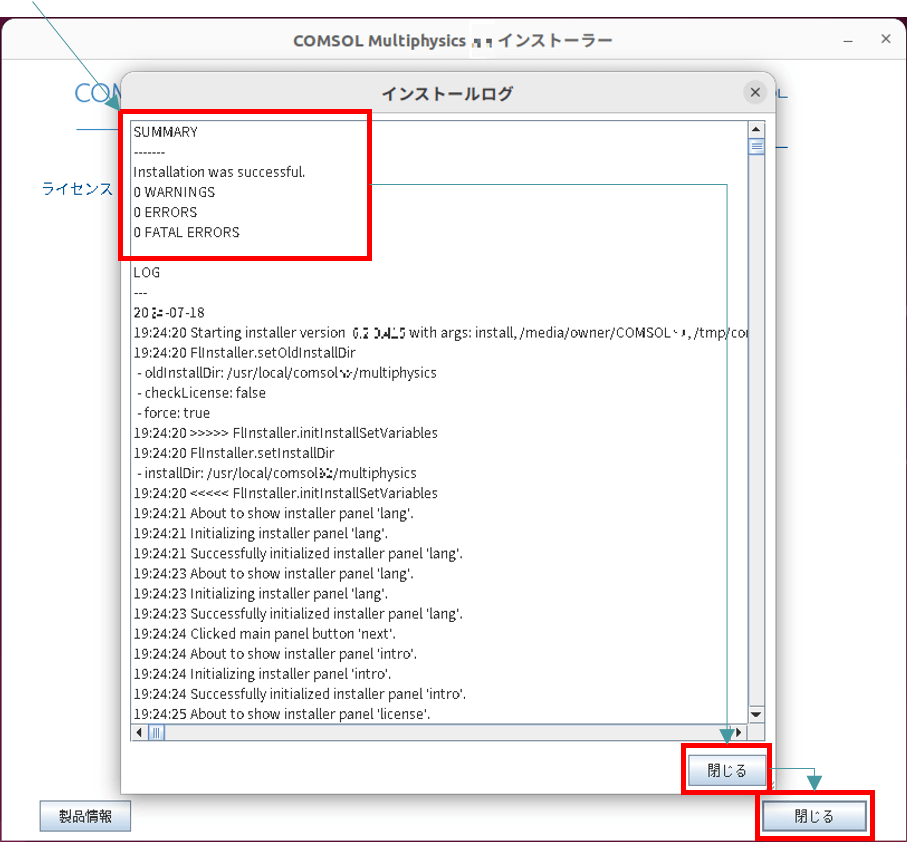The image size is (907, 843).
Task: Click the empty vertical scrollbar track below thumb
Action: click(756, 450)
